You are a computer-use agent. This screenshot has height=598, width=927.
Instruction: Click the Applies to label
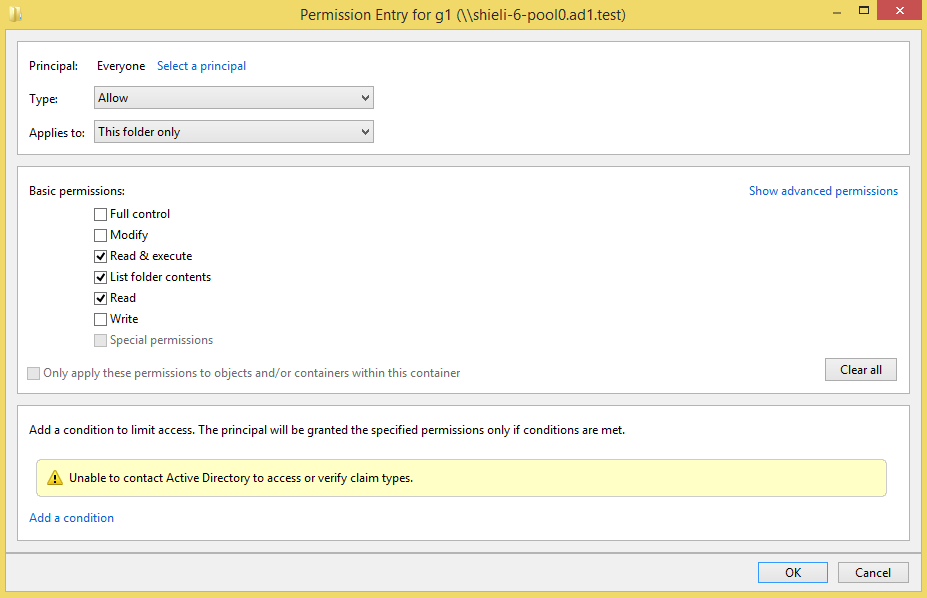pyautogui.click(x=57, y=132)
